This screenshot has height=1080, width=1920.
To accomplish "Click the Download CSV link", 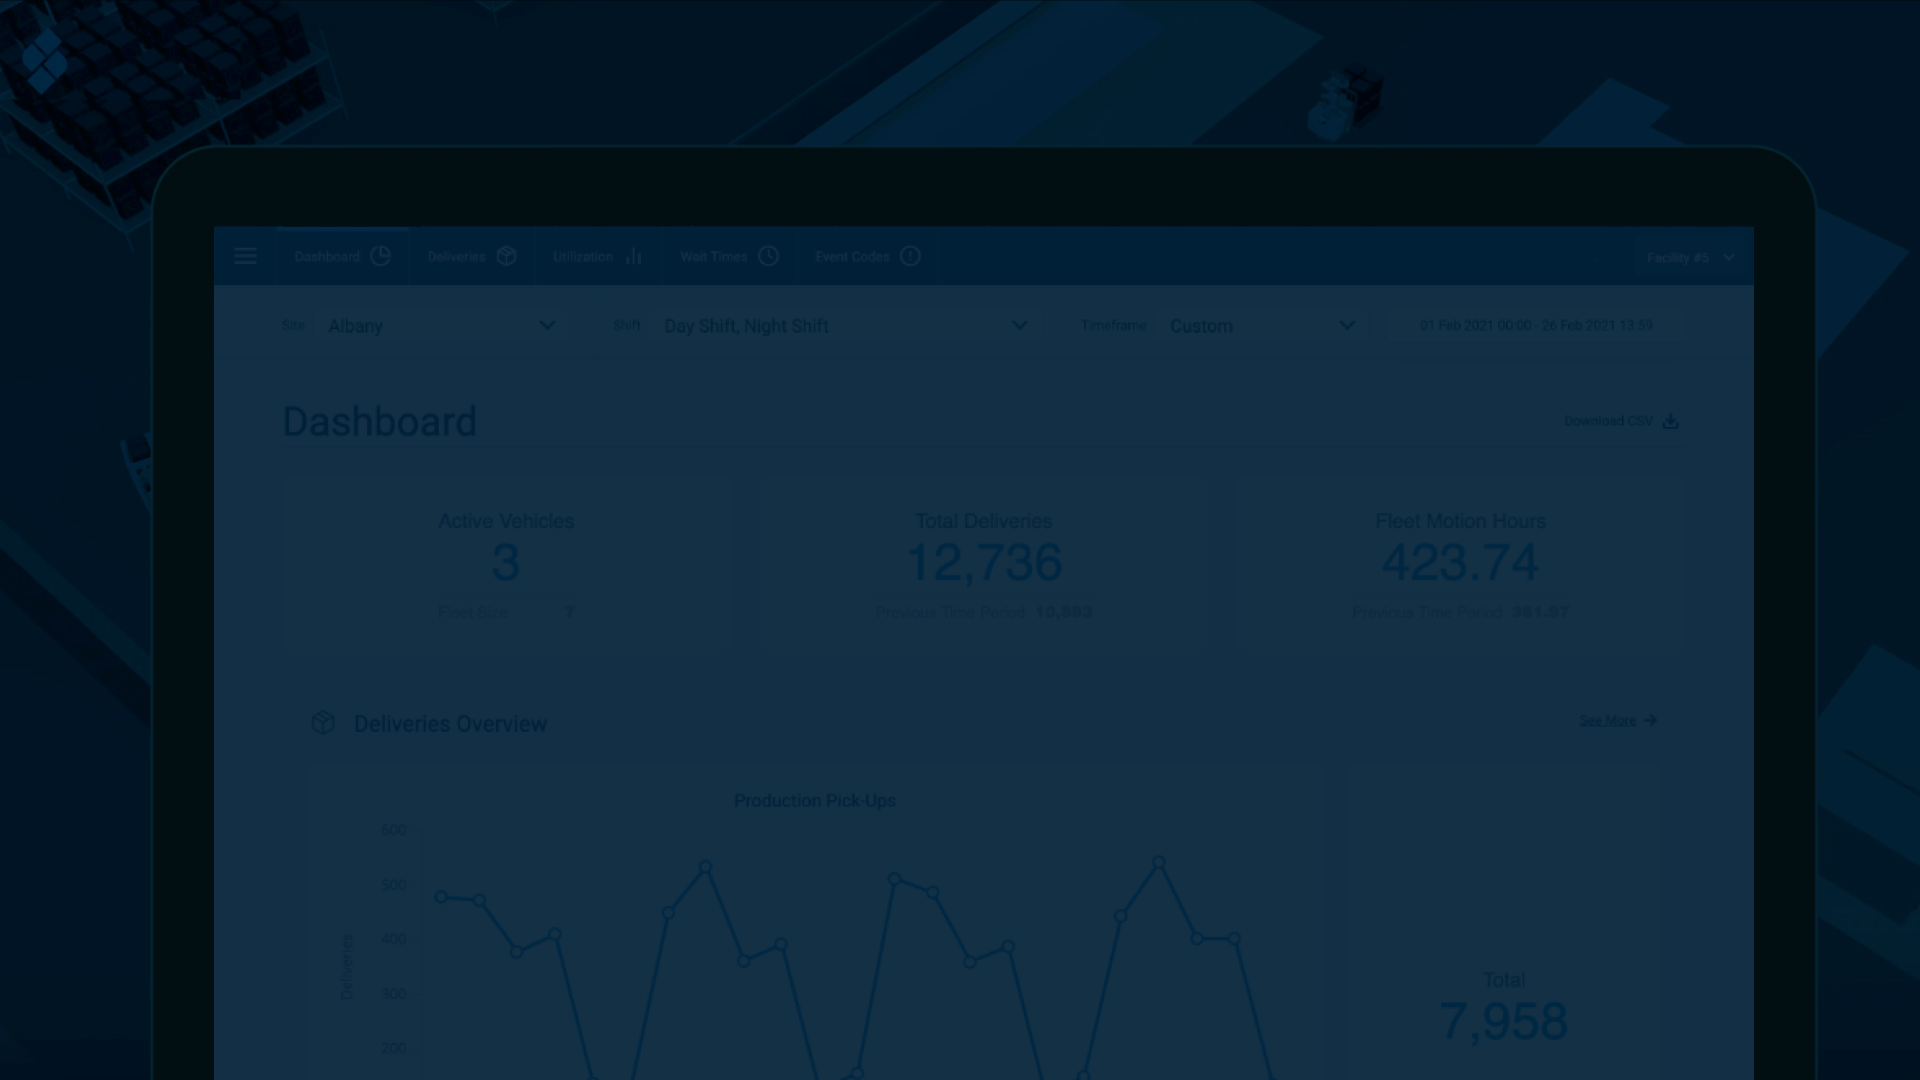I will [1608, 421].
